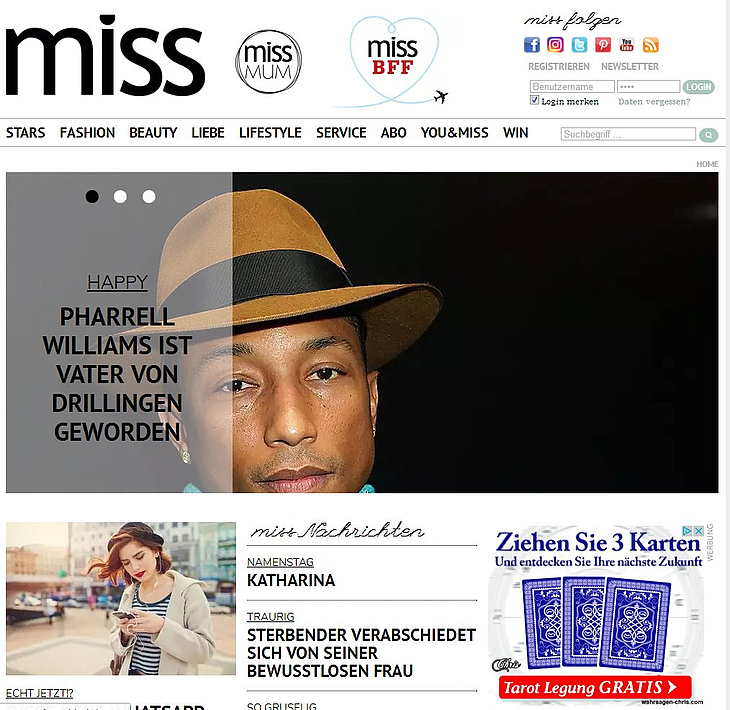Open the miss Facebook page icon
Image resolution: width=730 pixels, height=710 pixels.
pyautogui.click(x=532, y=45)
